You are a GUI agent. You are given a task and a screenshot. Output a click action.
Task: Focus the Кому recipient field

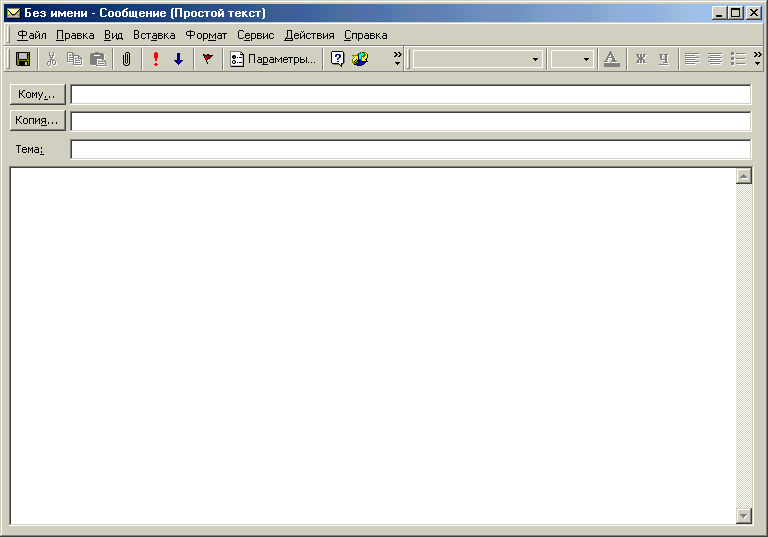click(x=410, y=95)
